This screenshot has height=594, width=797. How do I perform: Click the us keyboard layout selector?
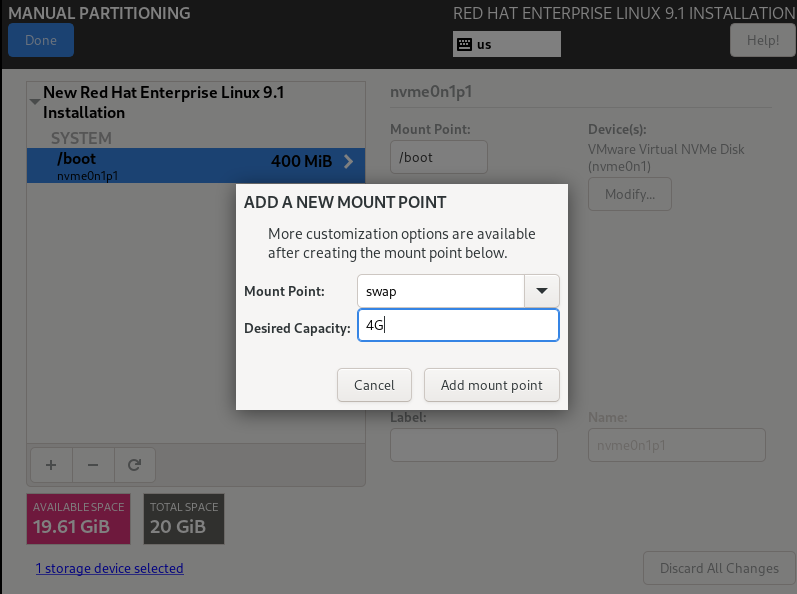pos(507,44)
